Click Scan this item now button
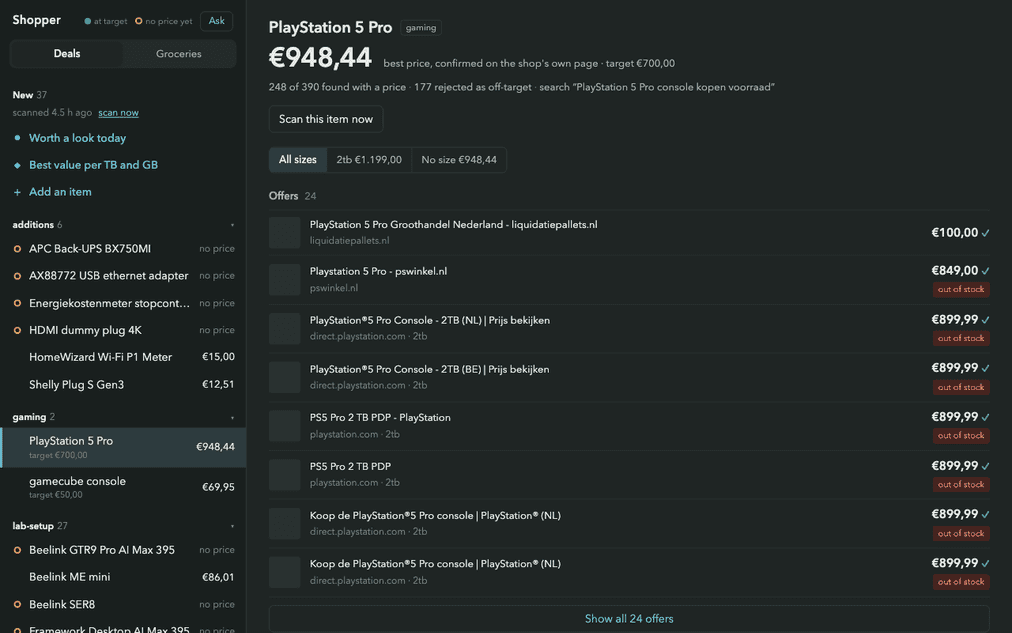This screenshot has width=1012, height=633. tap(326, 119)
